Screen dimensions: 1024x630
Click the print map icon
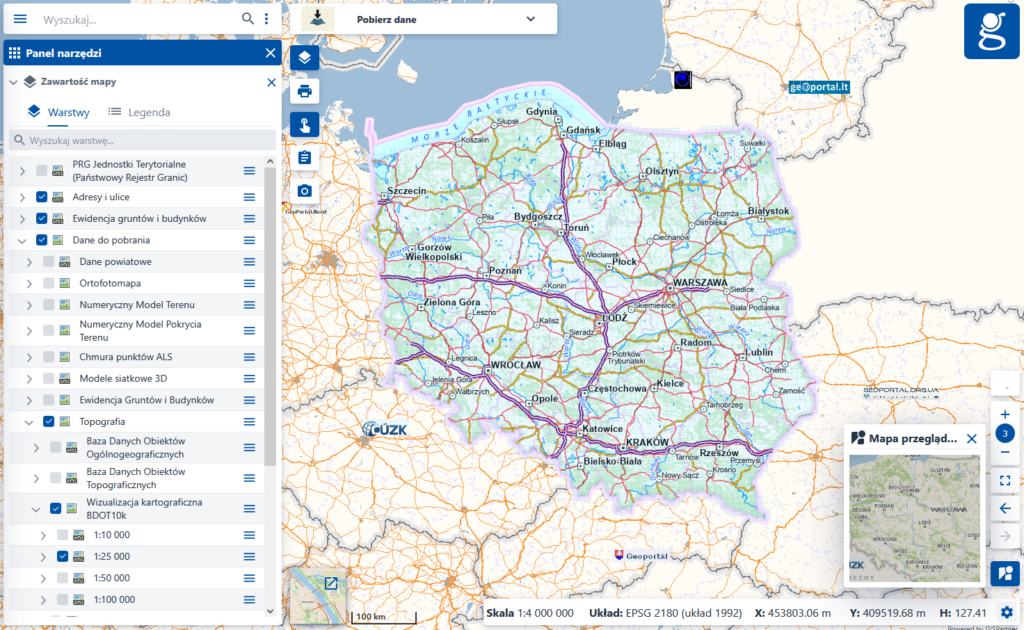coord(305,92)
